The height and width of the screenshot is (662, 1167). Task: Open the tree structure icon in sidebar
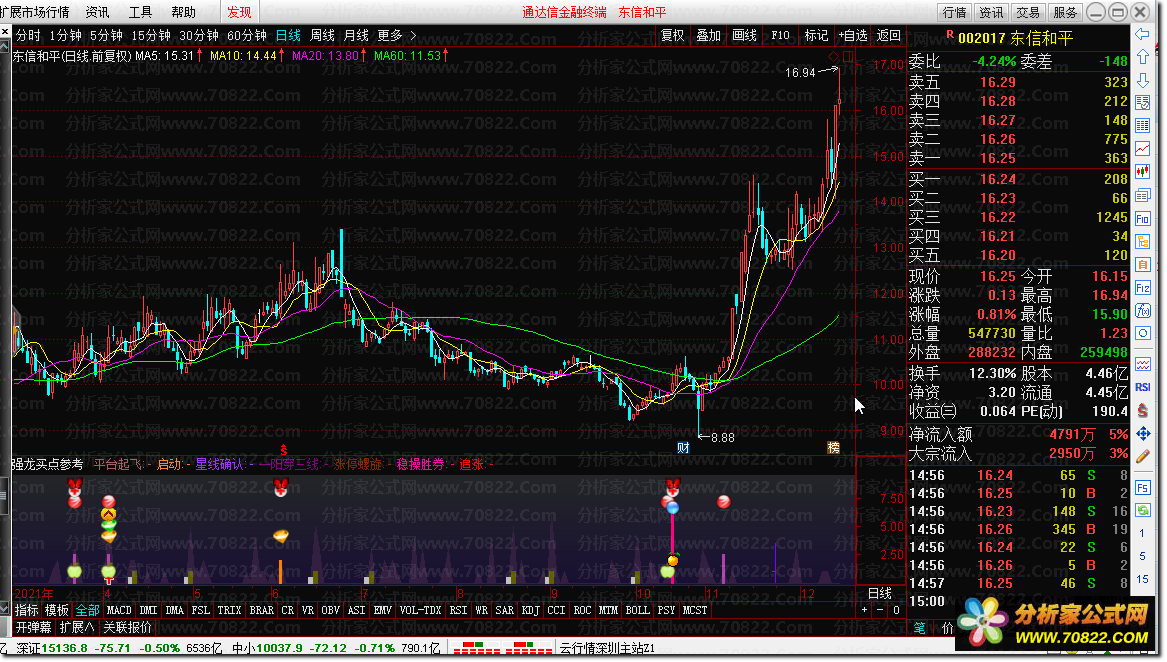tap(1142, 241)
